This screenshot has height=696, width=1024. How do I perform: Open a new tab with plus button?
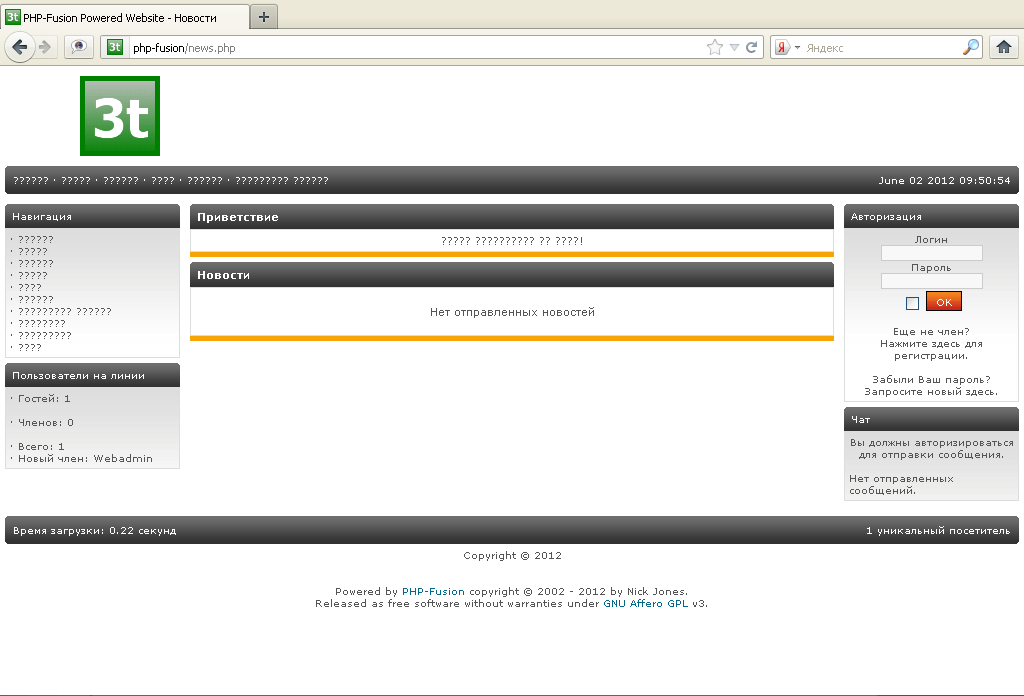pos(264,17)
